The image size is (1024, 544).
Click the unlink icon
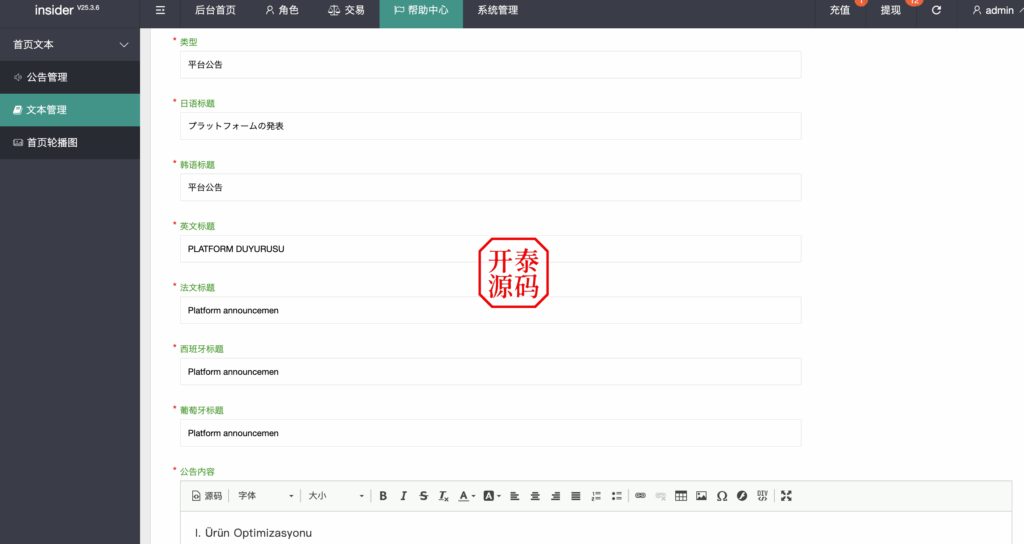(x=660, y=496)
